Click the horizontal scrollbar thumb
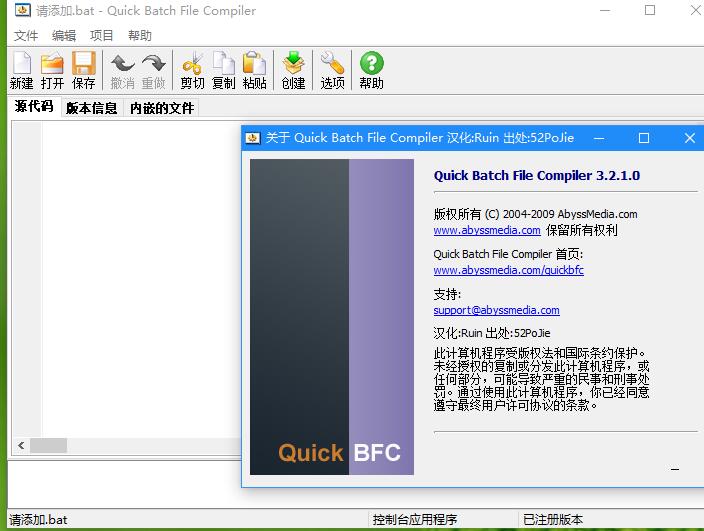Viewport: 704px width, 531px height. coord(48,446)
